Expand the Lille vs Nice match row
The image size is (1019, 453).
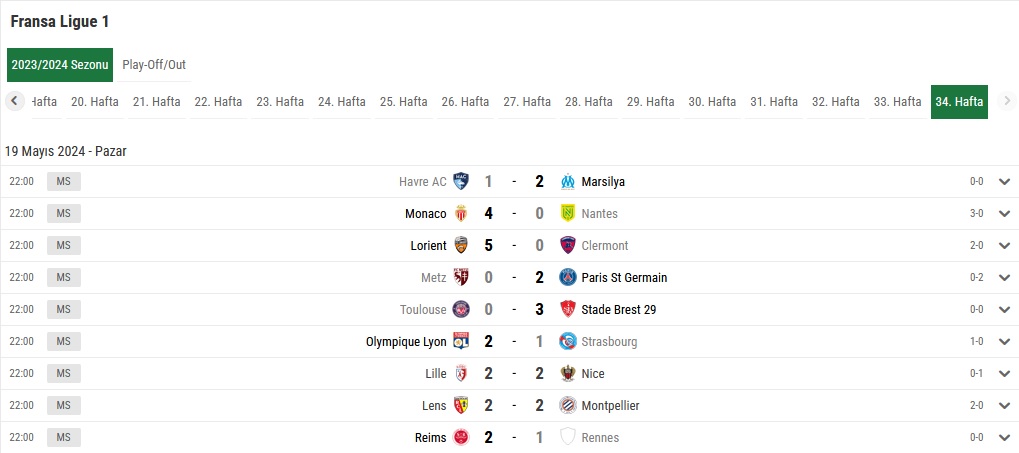pos(1003,373)
